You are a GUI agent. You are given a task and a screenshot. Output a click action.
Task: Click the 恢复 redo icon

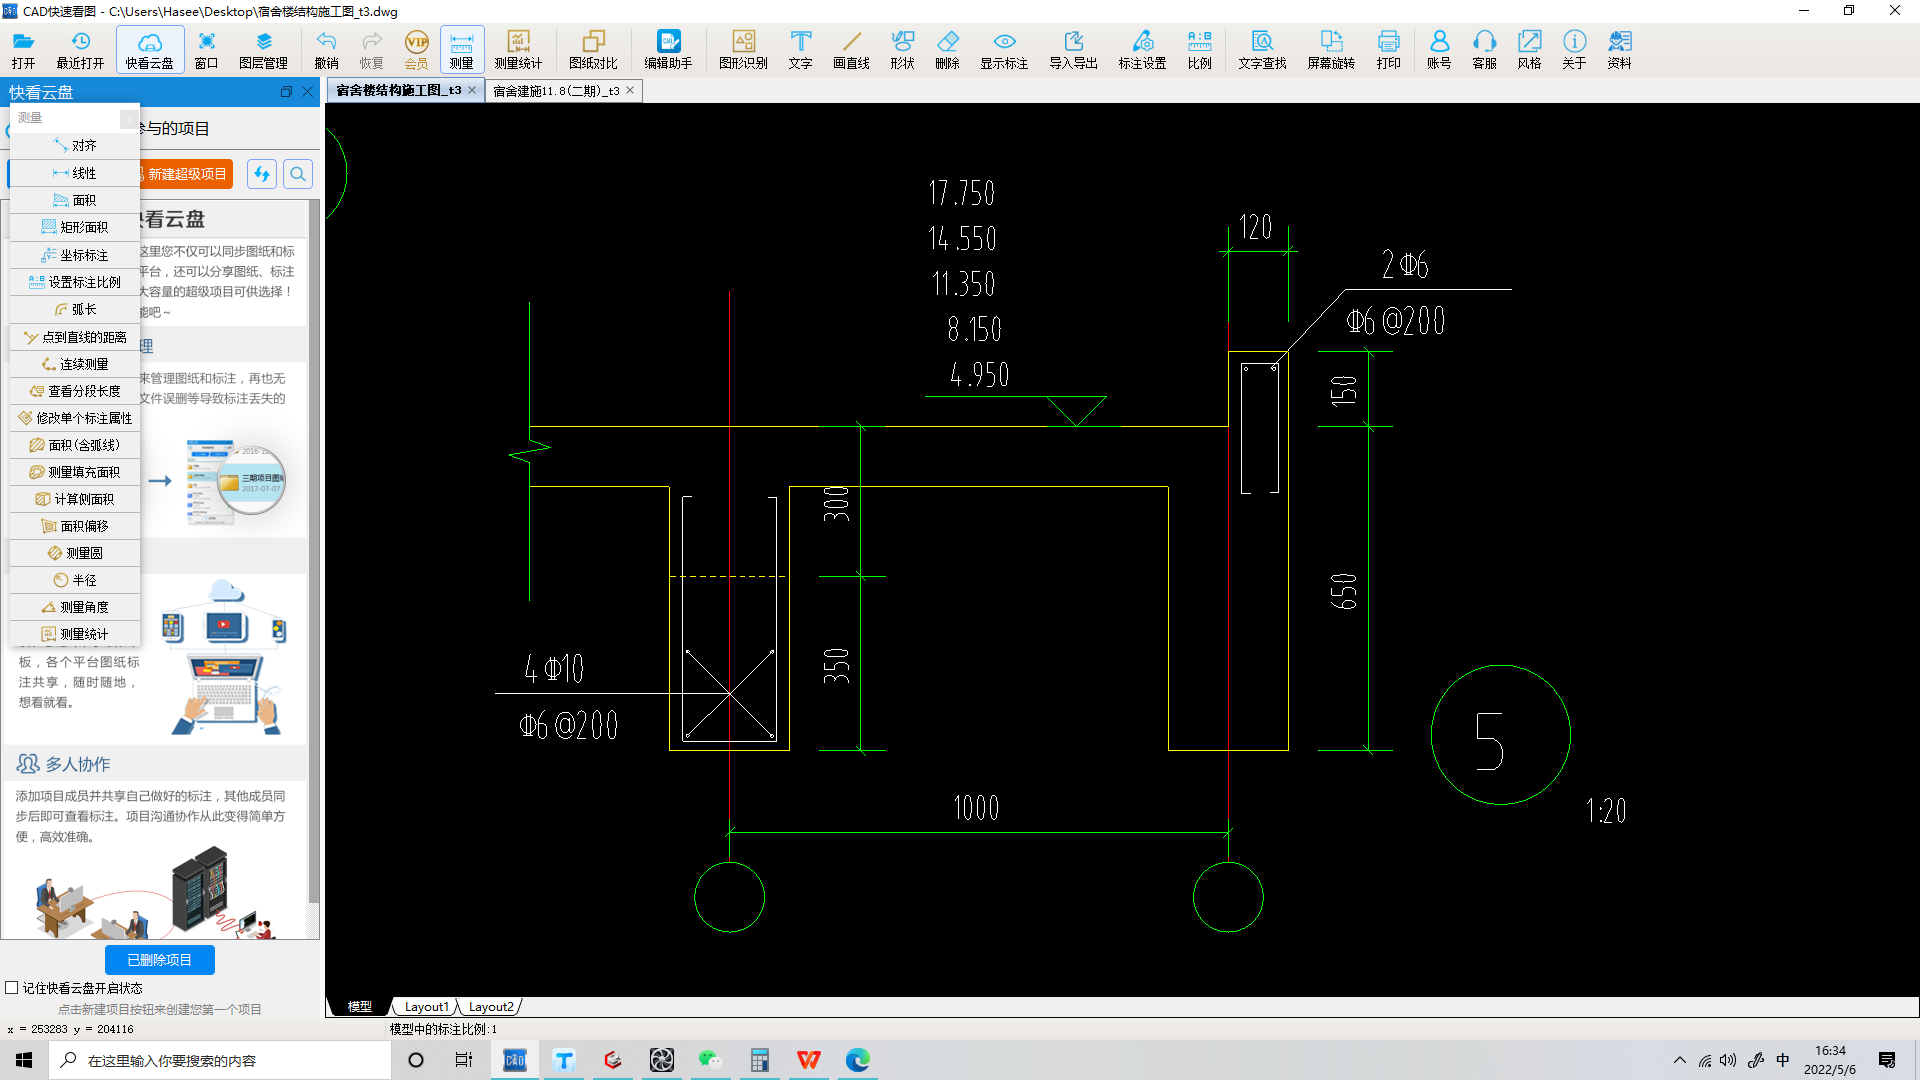coord(371,49)
